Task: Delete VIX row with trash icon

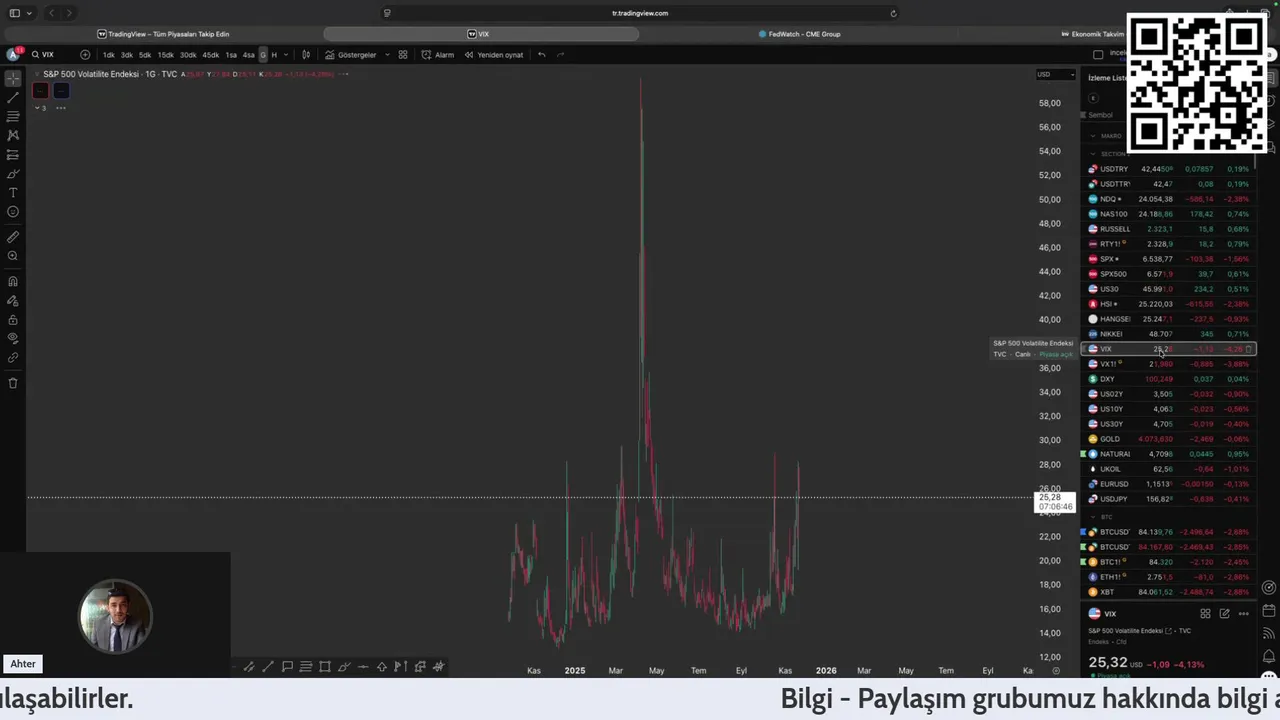Action: pyautogui.click(x=1249, y=349)
